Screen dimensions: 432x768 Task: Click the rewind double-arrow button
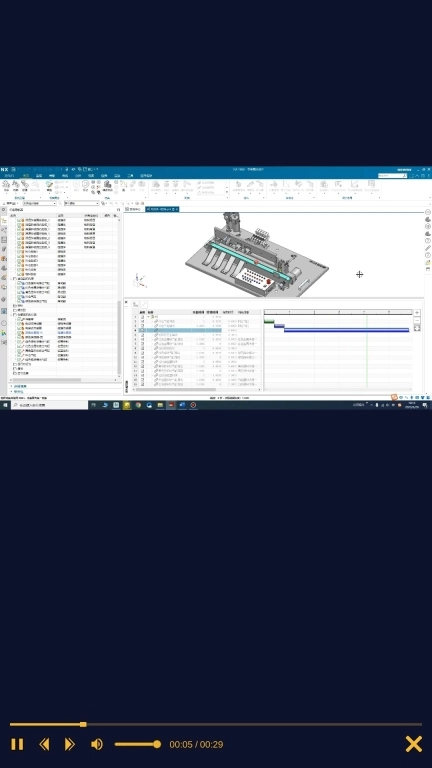click(x=44, y=744)
